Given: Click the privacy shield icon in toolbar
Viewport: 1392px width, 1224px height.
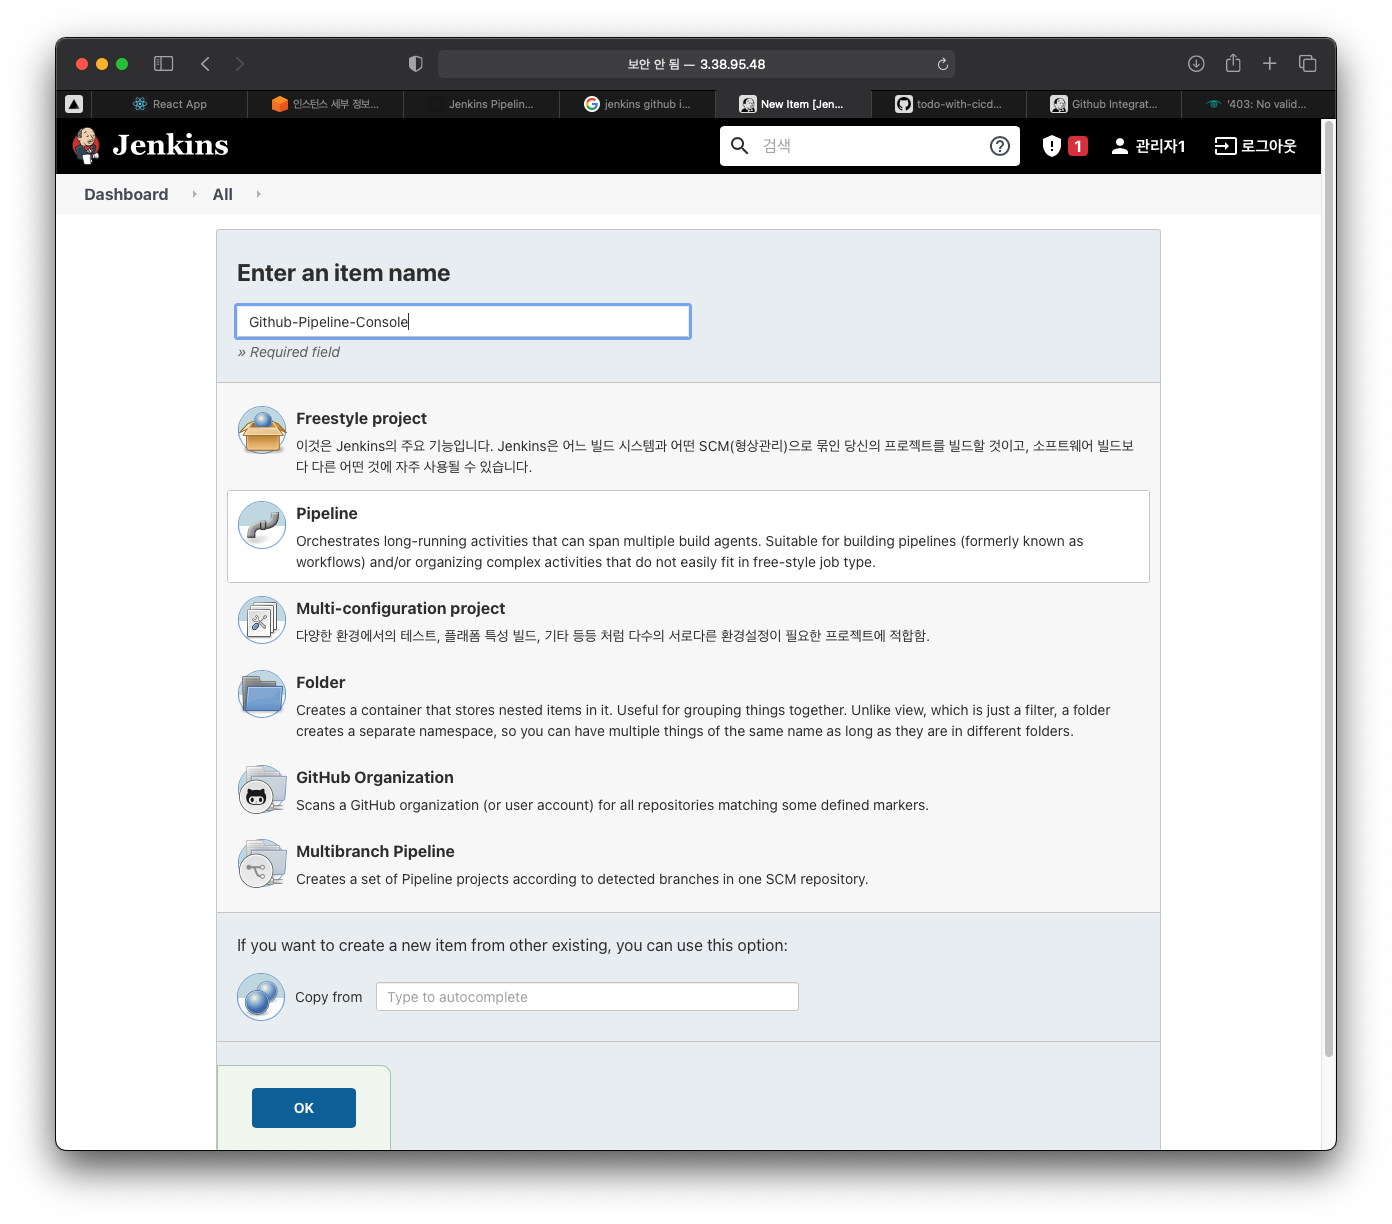Looking at the screenshot, I should pos(416,64).
